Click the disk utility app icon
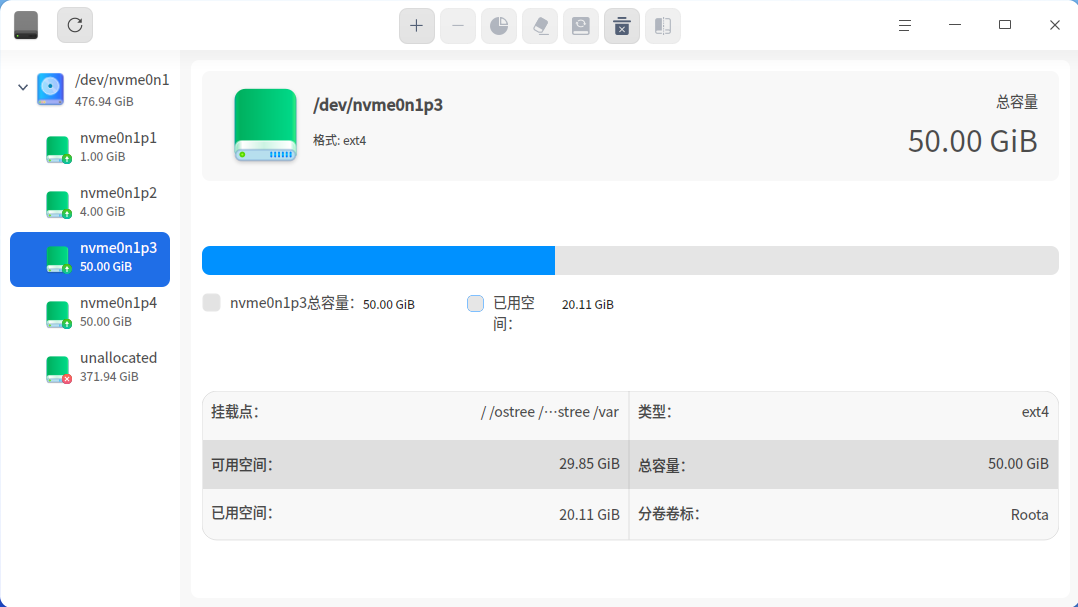The image size is (1078, 607). pos(26,25)
